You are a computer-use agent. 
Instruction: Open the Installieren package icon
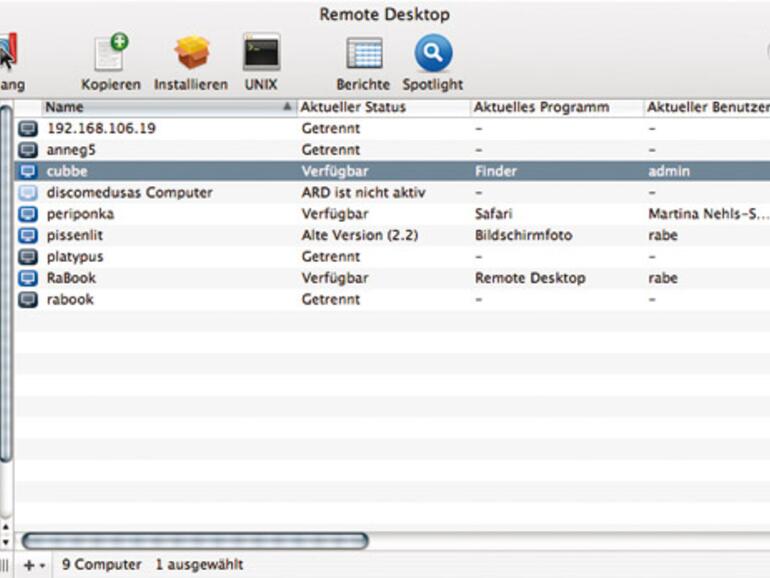(191, 53)
